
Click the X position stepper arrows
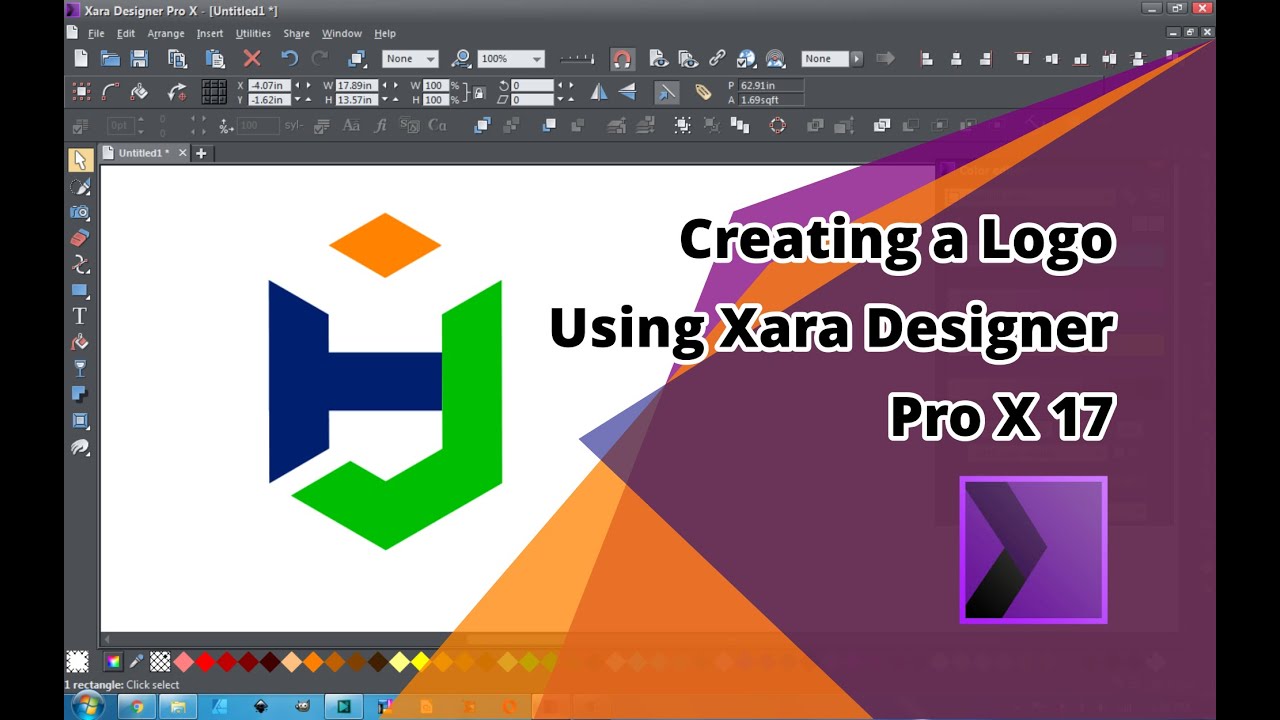[302, 86]
